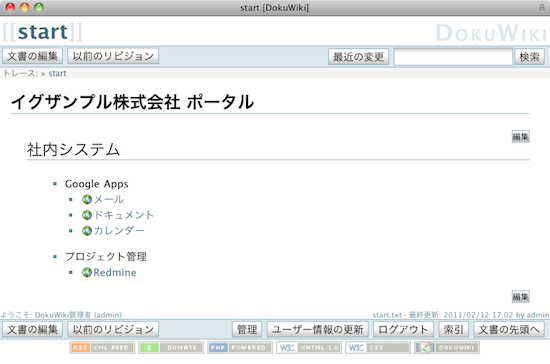Click the start.txt last-updated info text
This screenshot has height=364, width=550.
(x=461, y=315)
